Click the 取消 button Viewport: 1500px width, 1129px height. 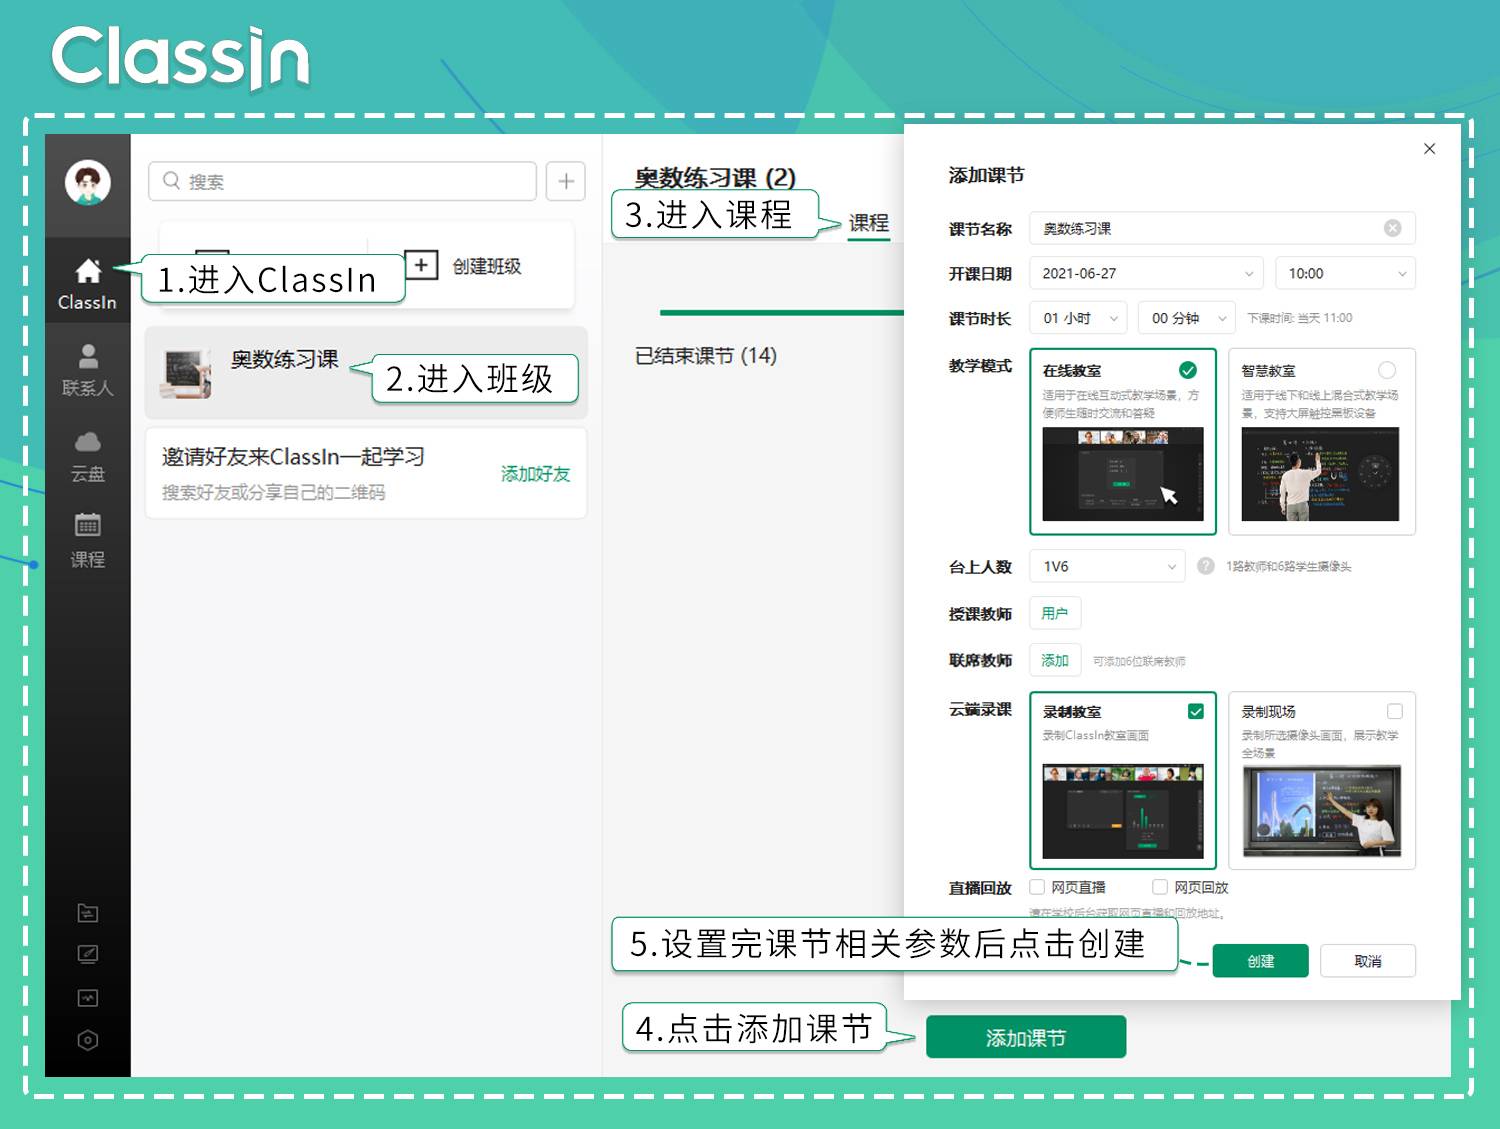coord(1368,961)
